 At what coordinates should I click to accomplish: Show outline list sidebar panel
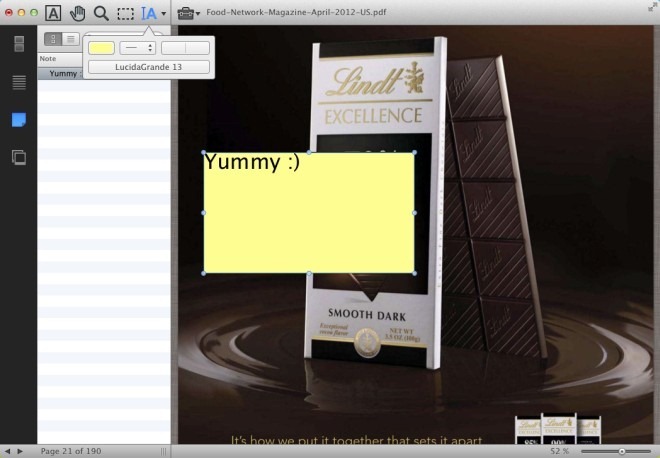click(x=19, y=82)
